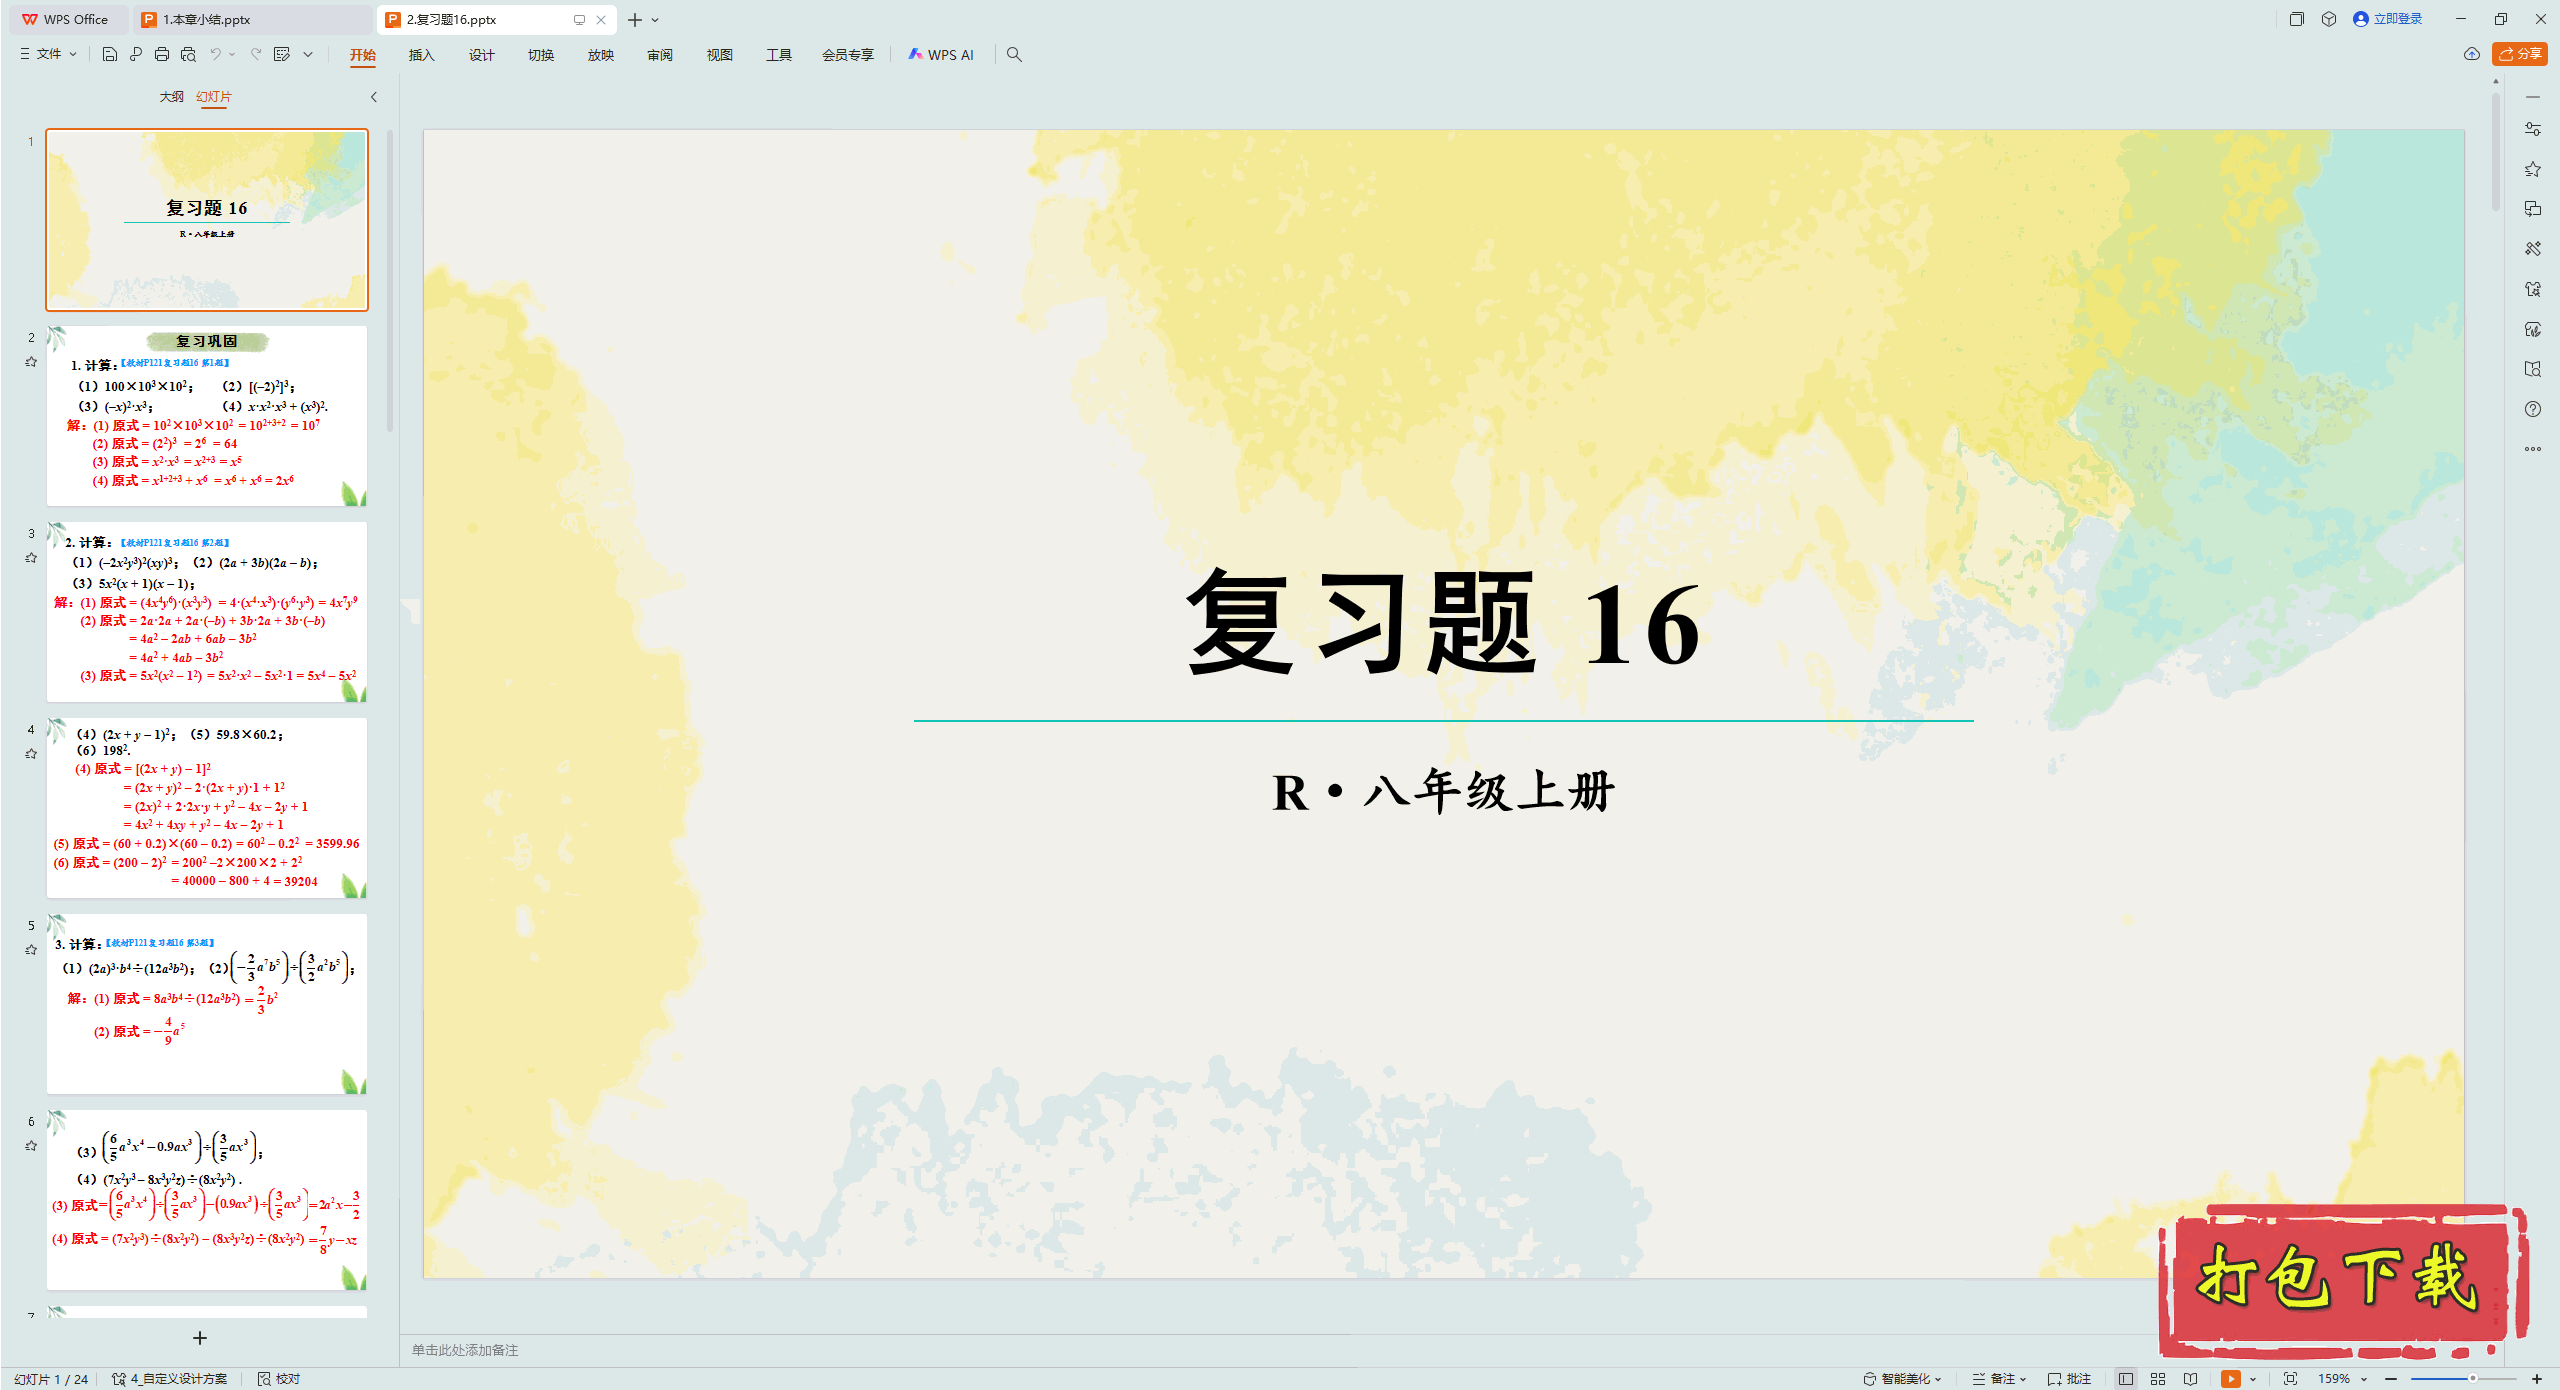Click the Print icon
2560x1390 pixels.
point(161,55)
